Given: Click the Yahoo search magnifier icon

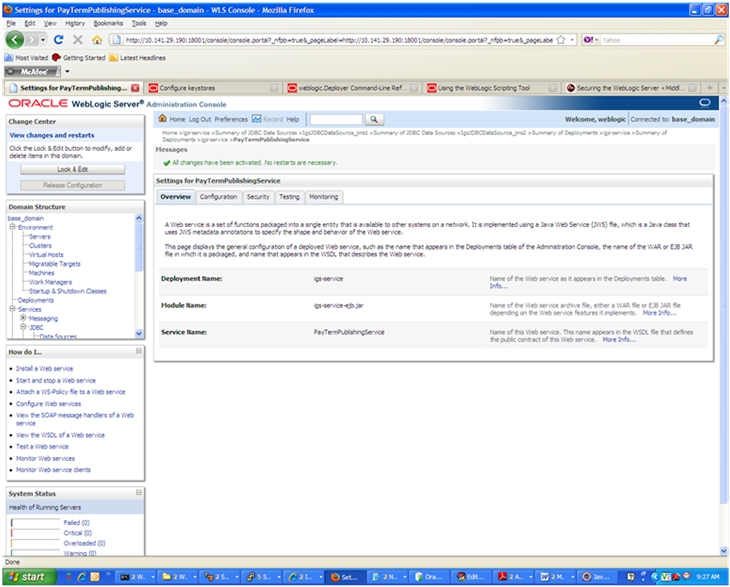Looking at the screenshot, I should tap(719, 40).
